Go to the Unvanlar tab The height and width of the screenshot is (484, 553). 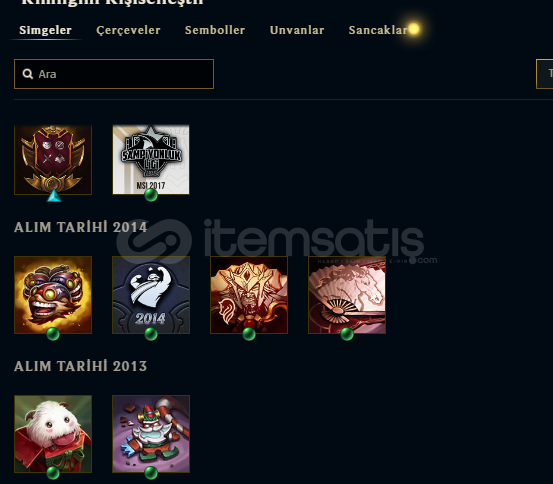pyautogui.click(x=297, y=30)
